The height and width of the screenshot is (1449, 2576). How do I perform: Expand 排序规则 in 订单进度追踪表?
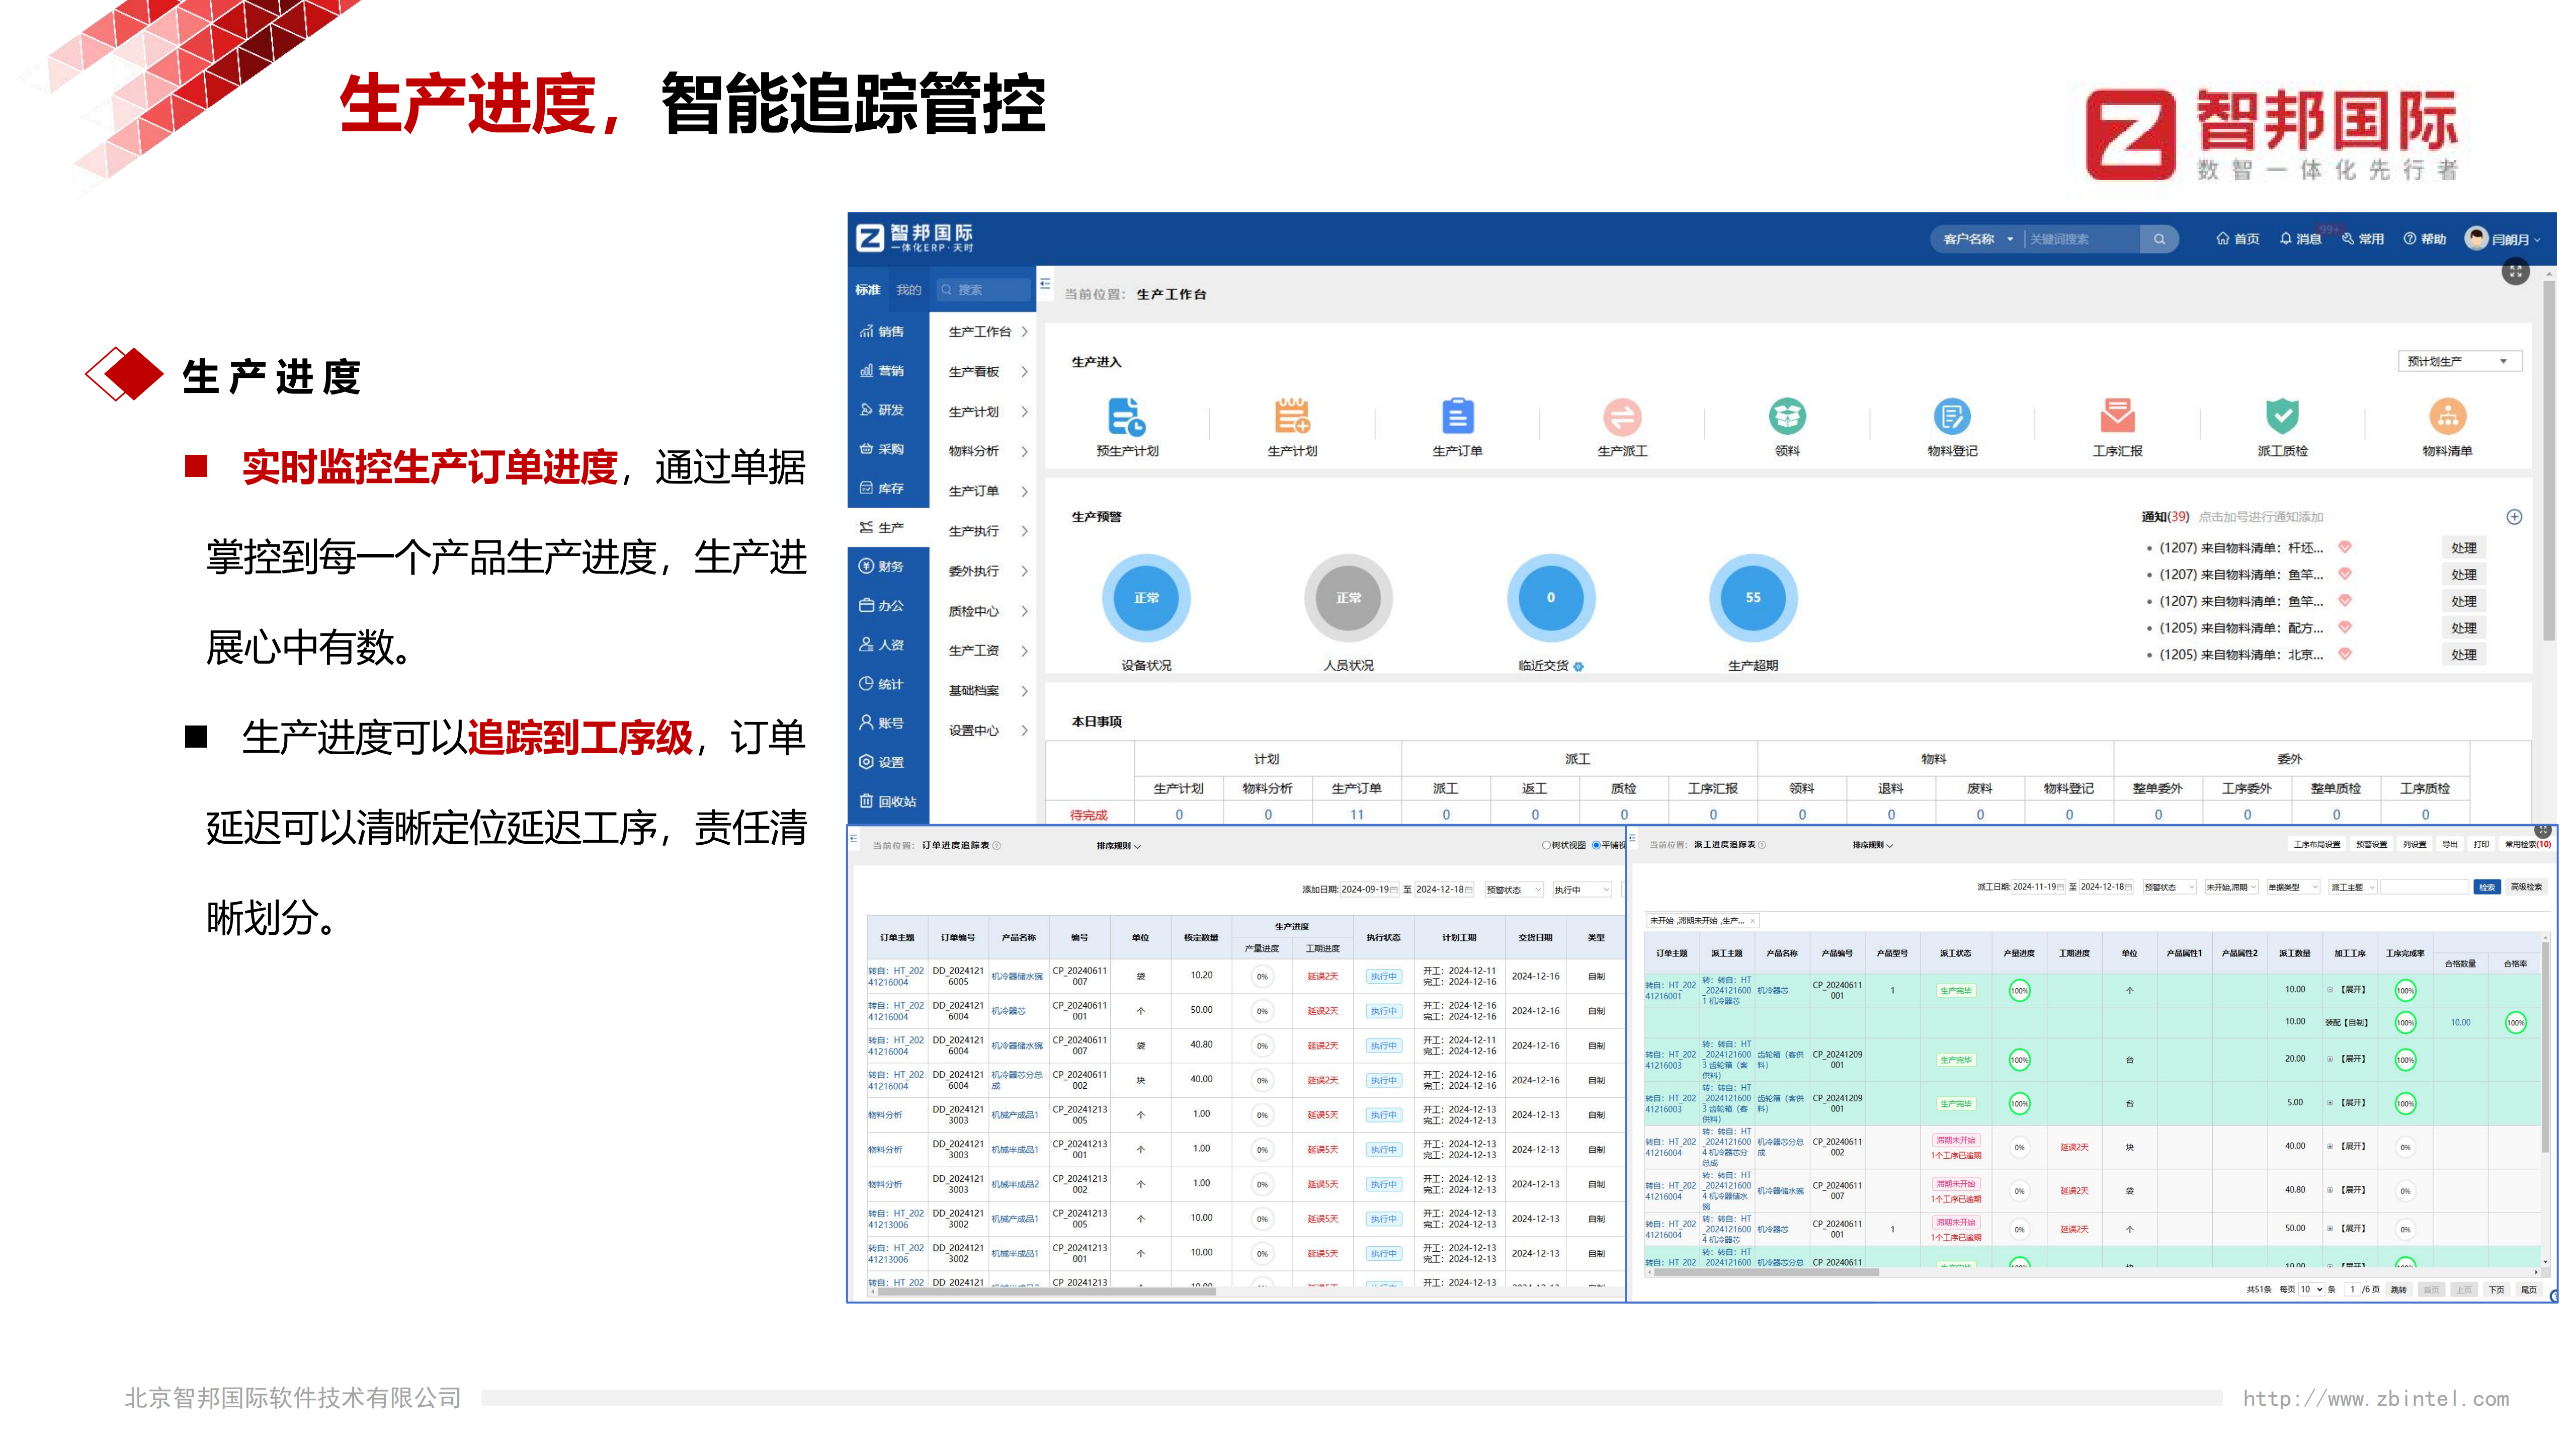pos(1118,846)
